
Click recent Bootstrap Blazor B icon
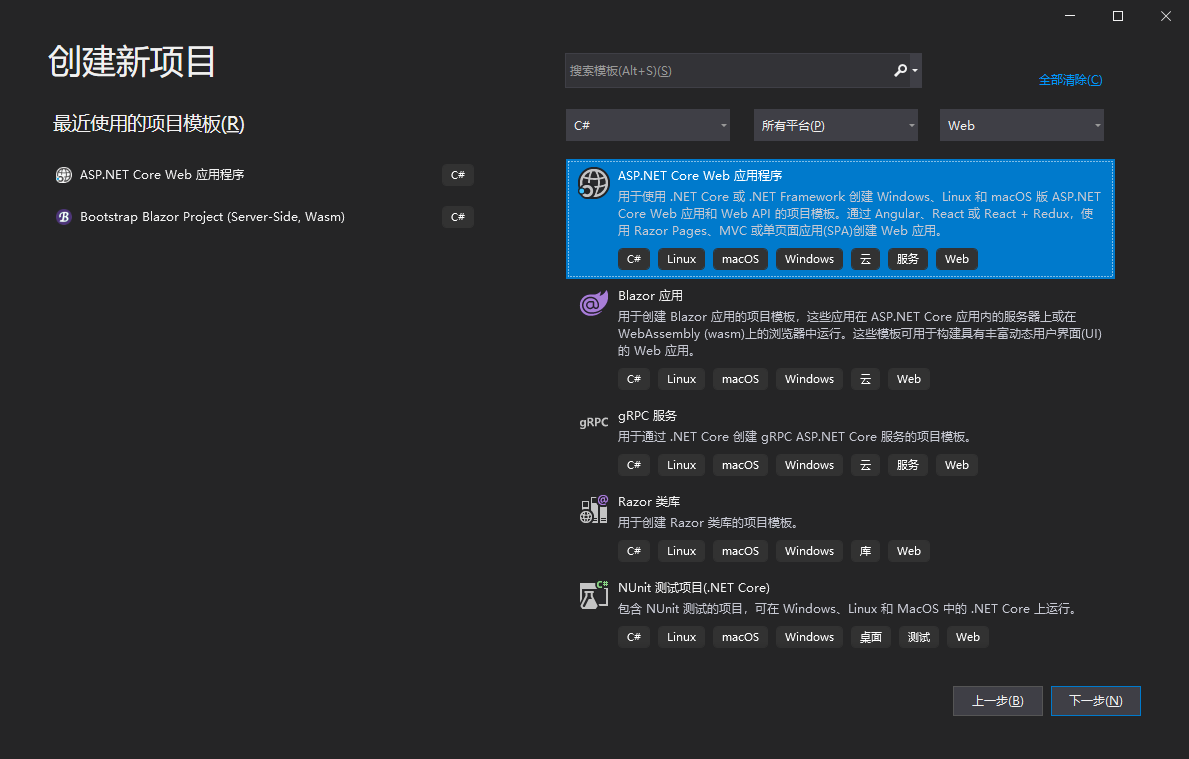64,217
